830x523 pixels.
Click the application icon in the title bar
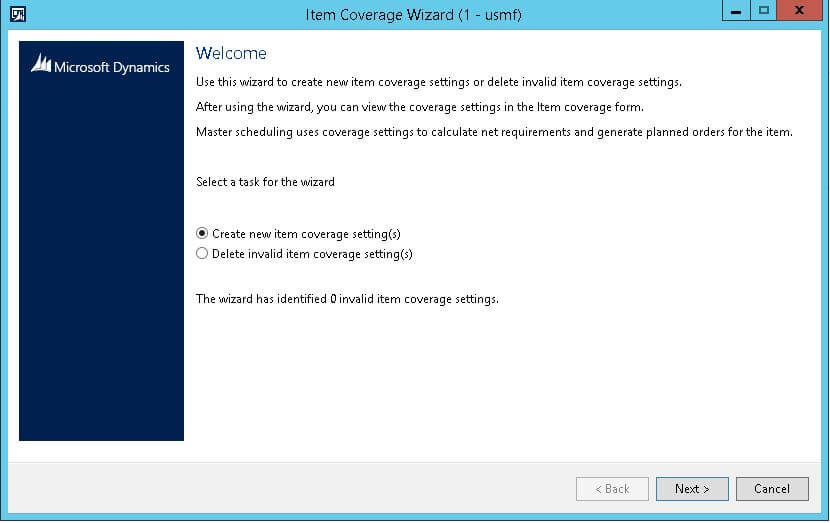tap(17, 14)
